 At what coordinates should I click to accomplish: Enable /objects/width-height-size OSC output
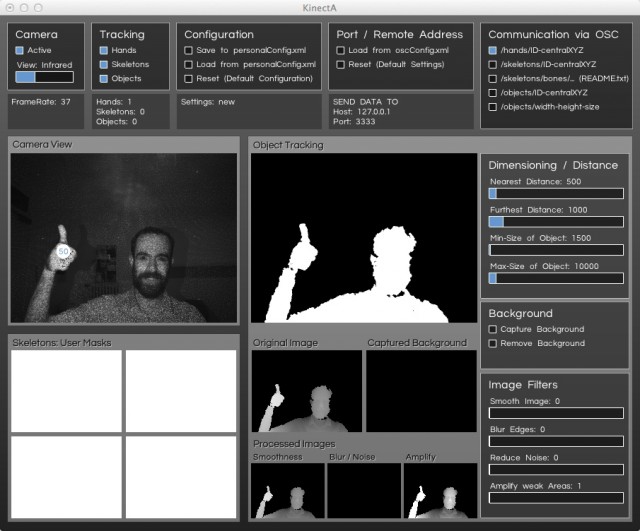[x=493, y=106]
